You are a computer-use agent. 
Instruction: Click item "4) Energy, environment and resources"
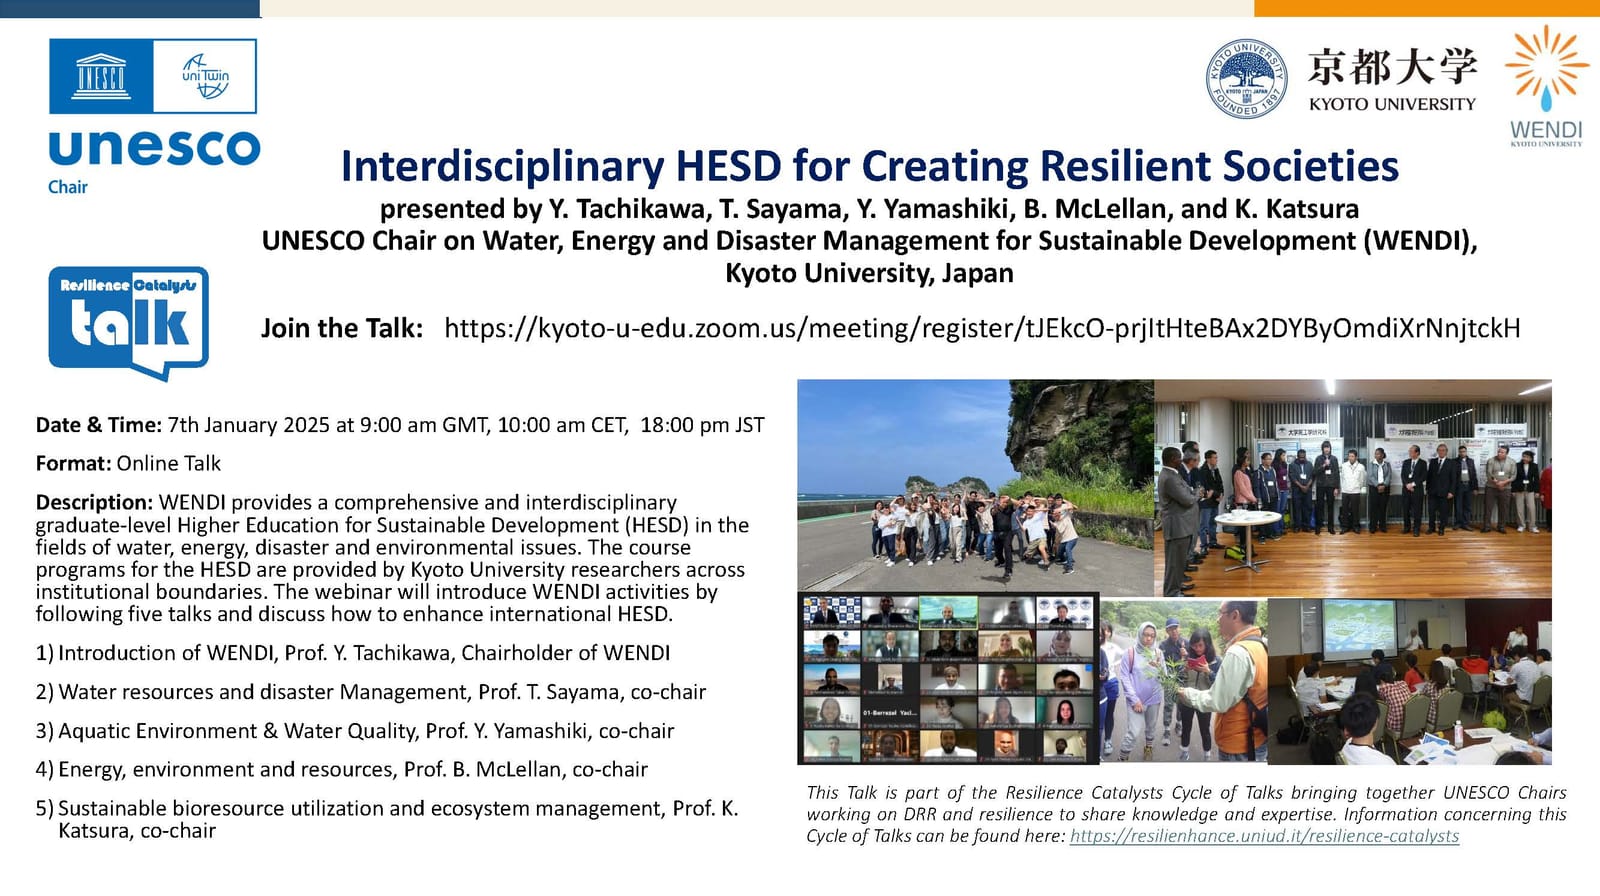point(342,769)
